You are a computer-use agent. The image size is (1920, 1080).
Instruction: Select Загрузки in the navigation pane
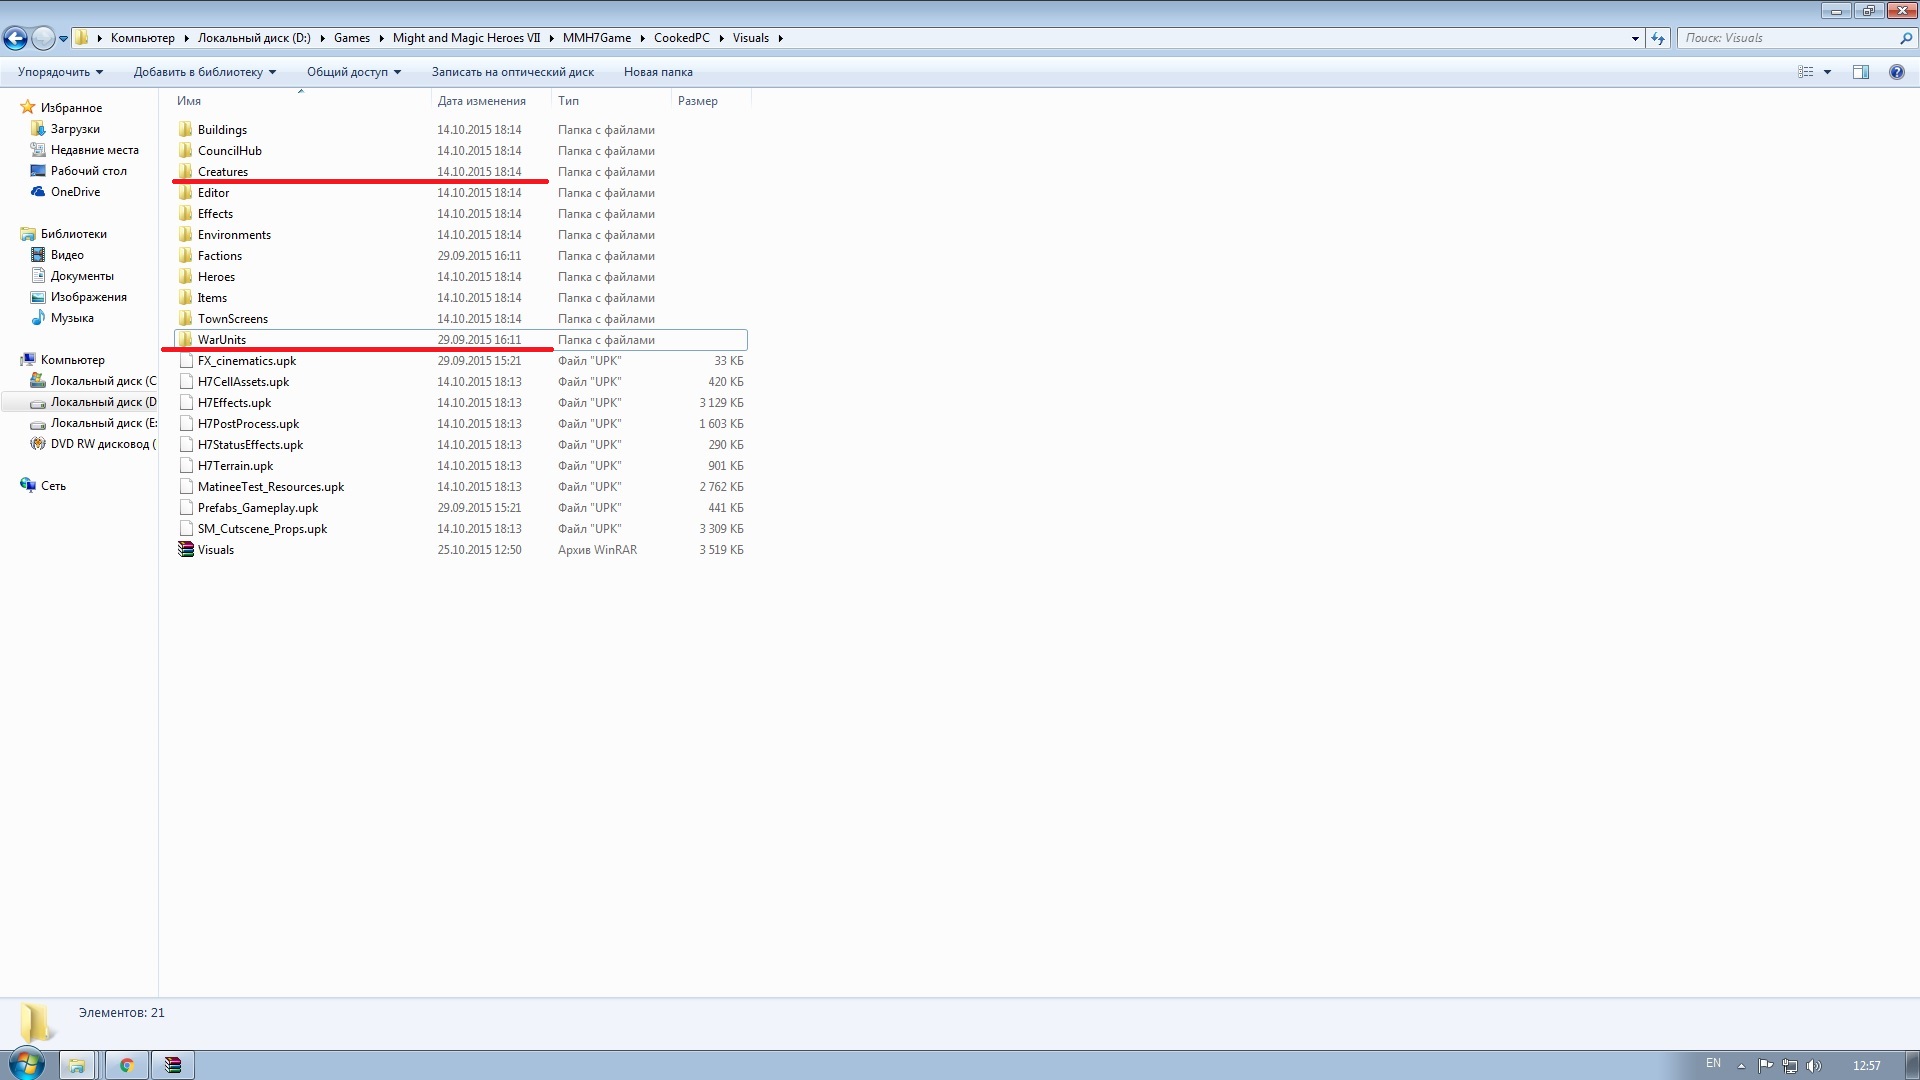(x=75, y=129)
